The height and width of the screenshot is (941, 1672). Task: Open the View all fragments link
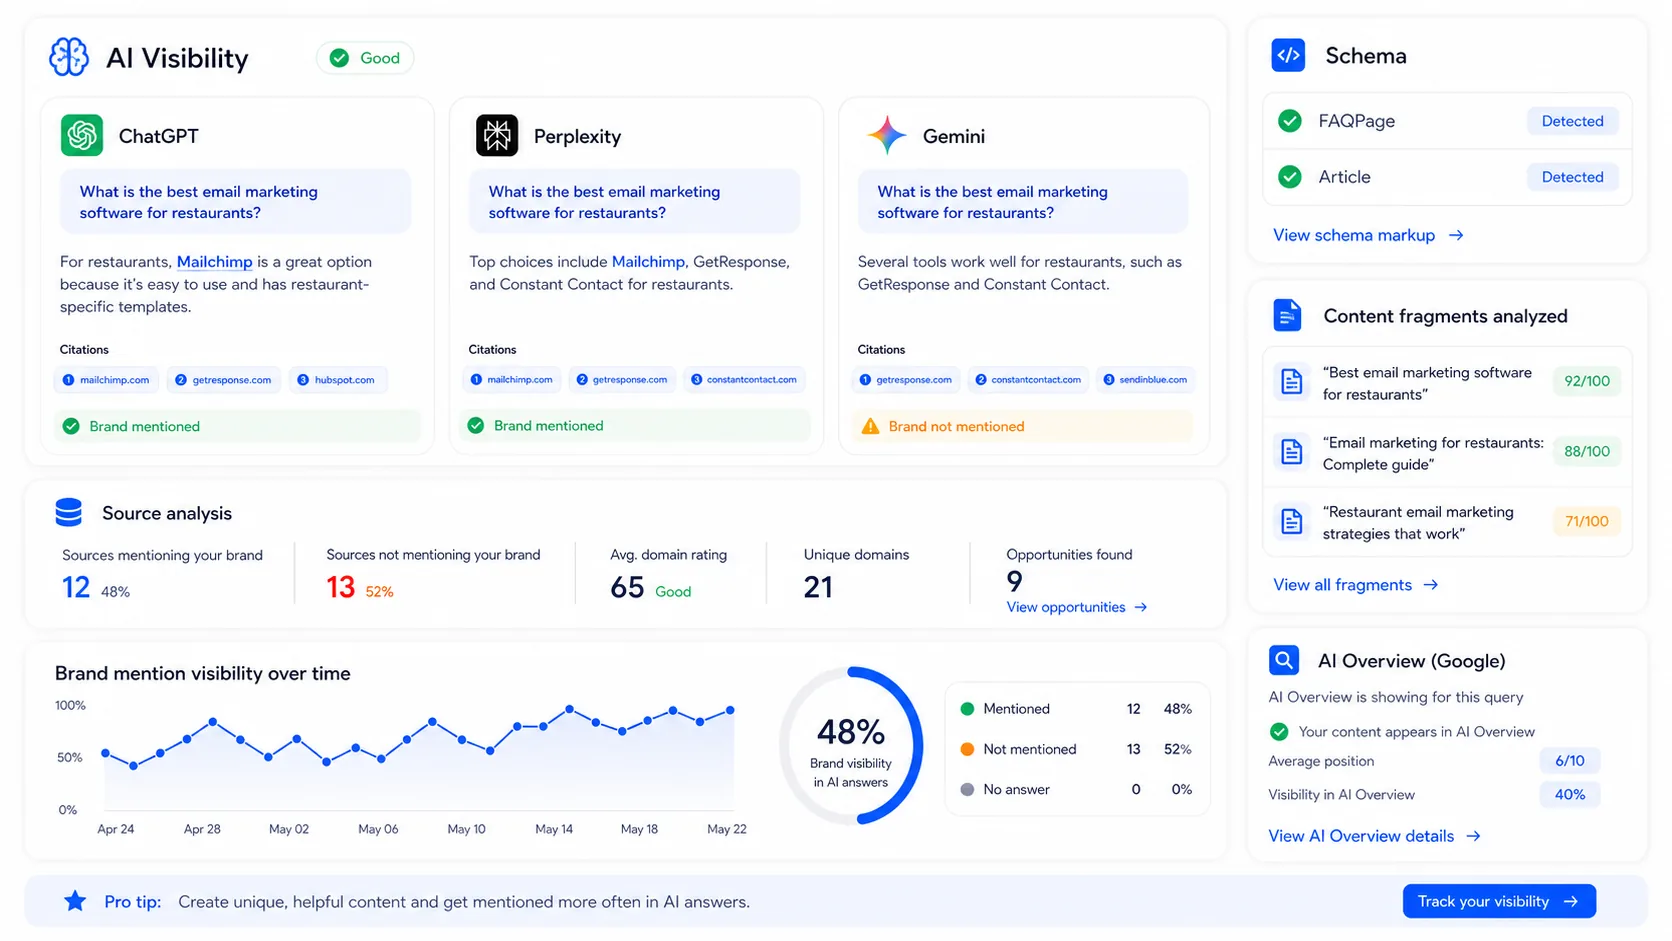coord(1355,584)
